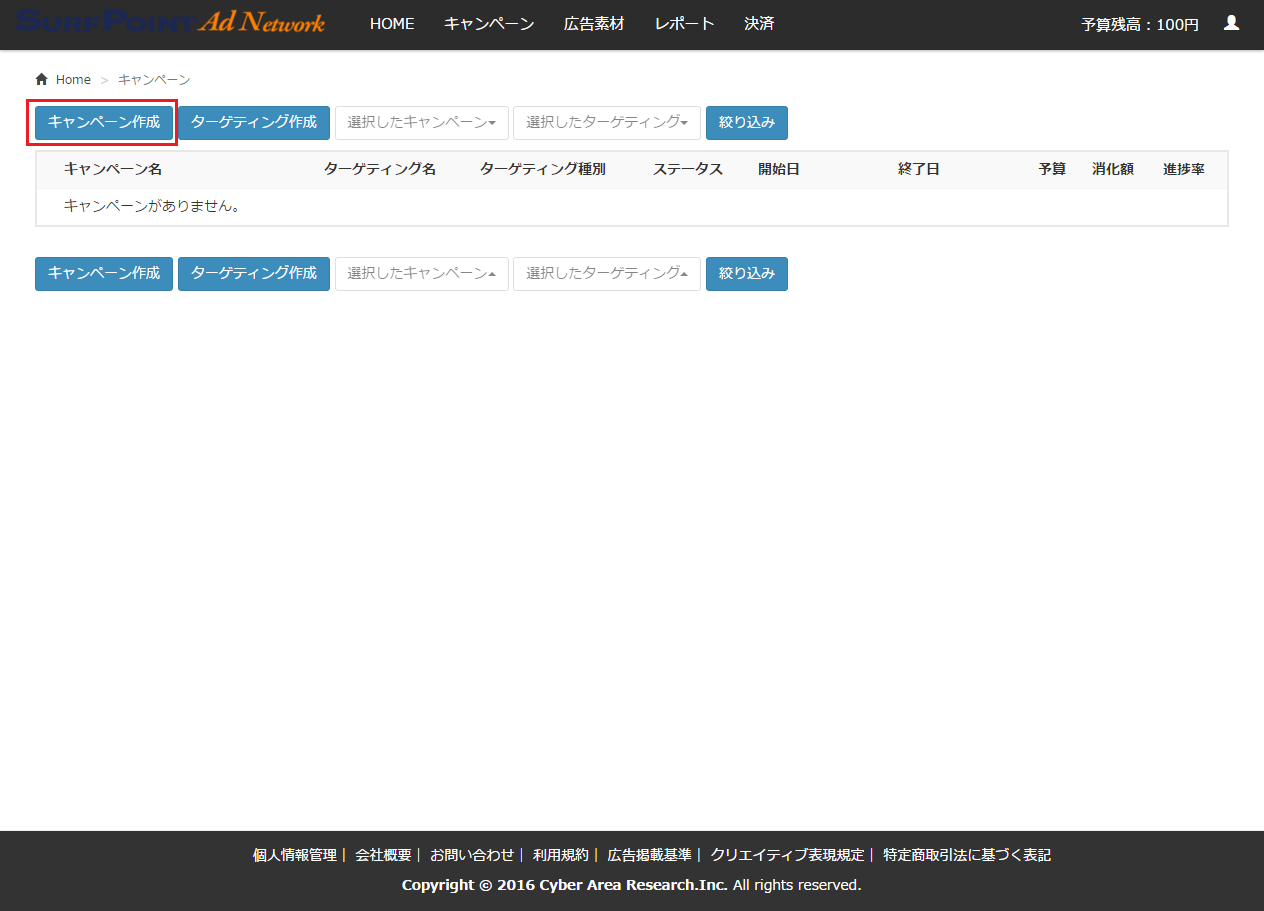This screenshot has width=1264, height=911.
Task: Go to the 広告素材 menu item
Action: 594,24
